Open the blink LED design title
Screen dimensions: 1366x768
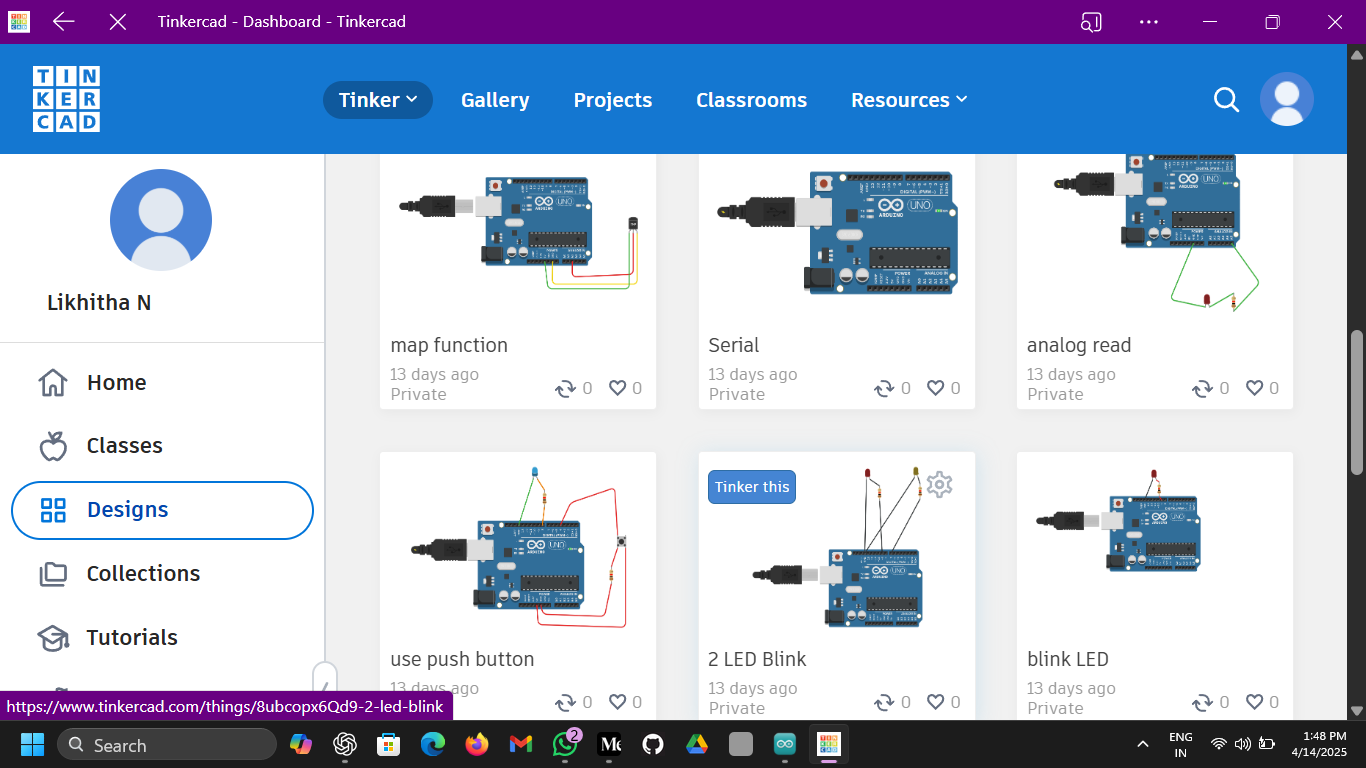[x=1068, y=659]
